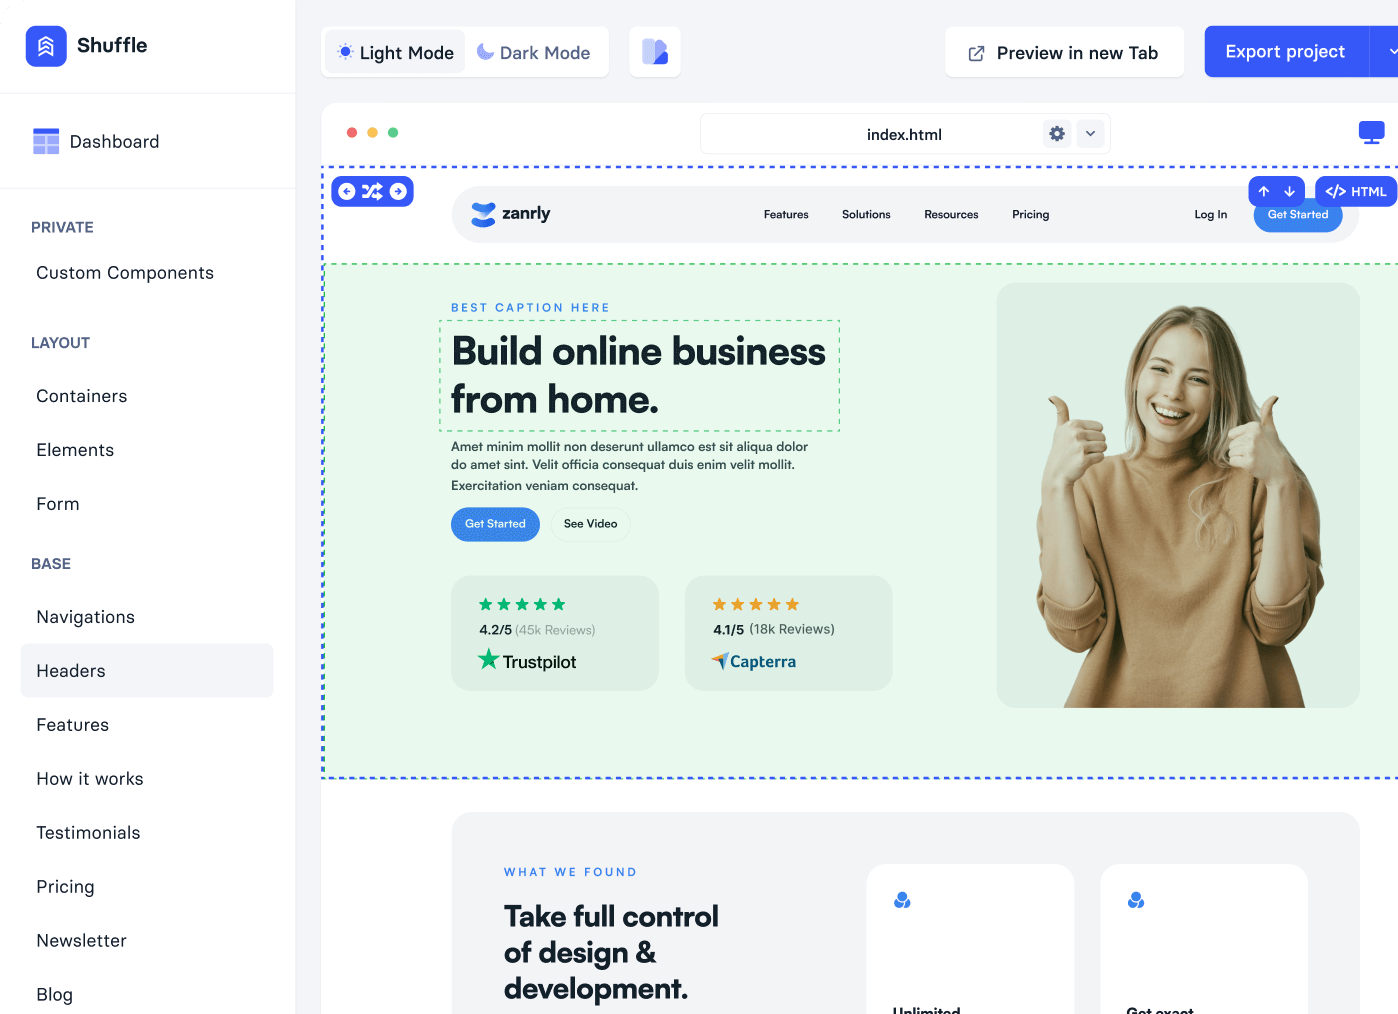Open Navigations category

click(85, 617)
